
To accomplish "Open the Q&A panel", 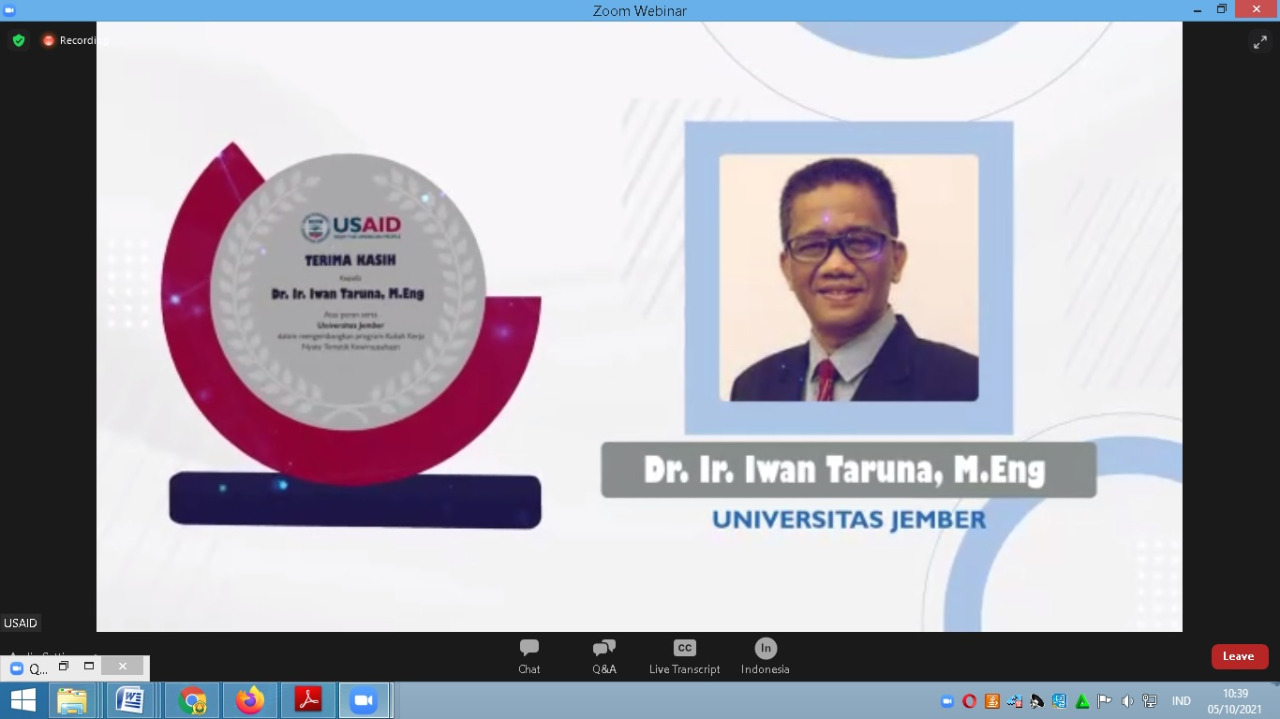I will tap(604, 657).
